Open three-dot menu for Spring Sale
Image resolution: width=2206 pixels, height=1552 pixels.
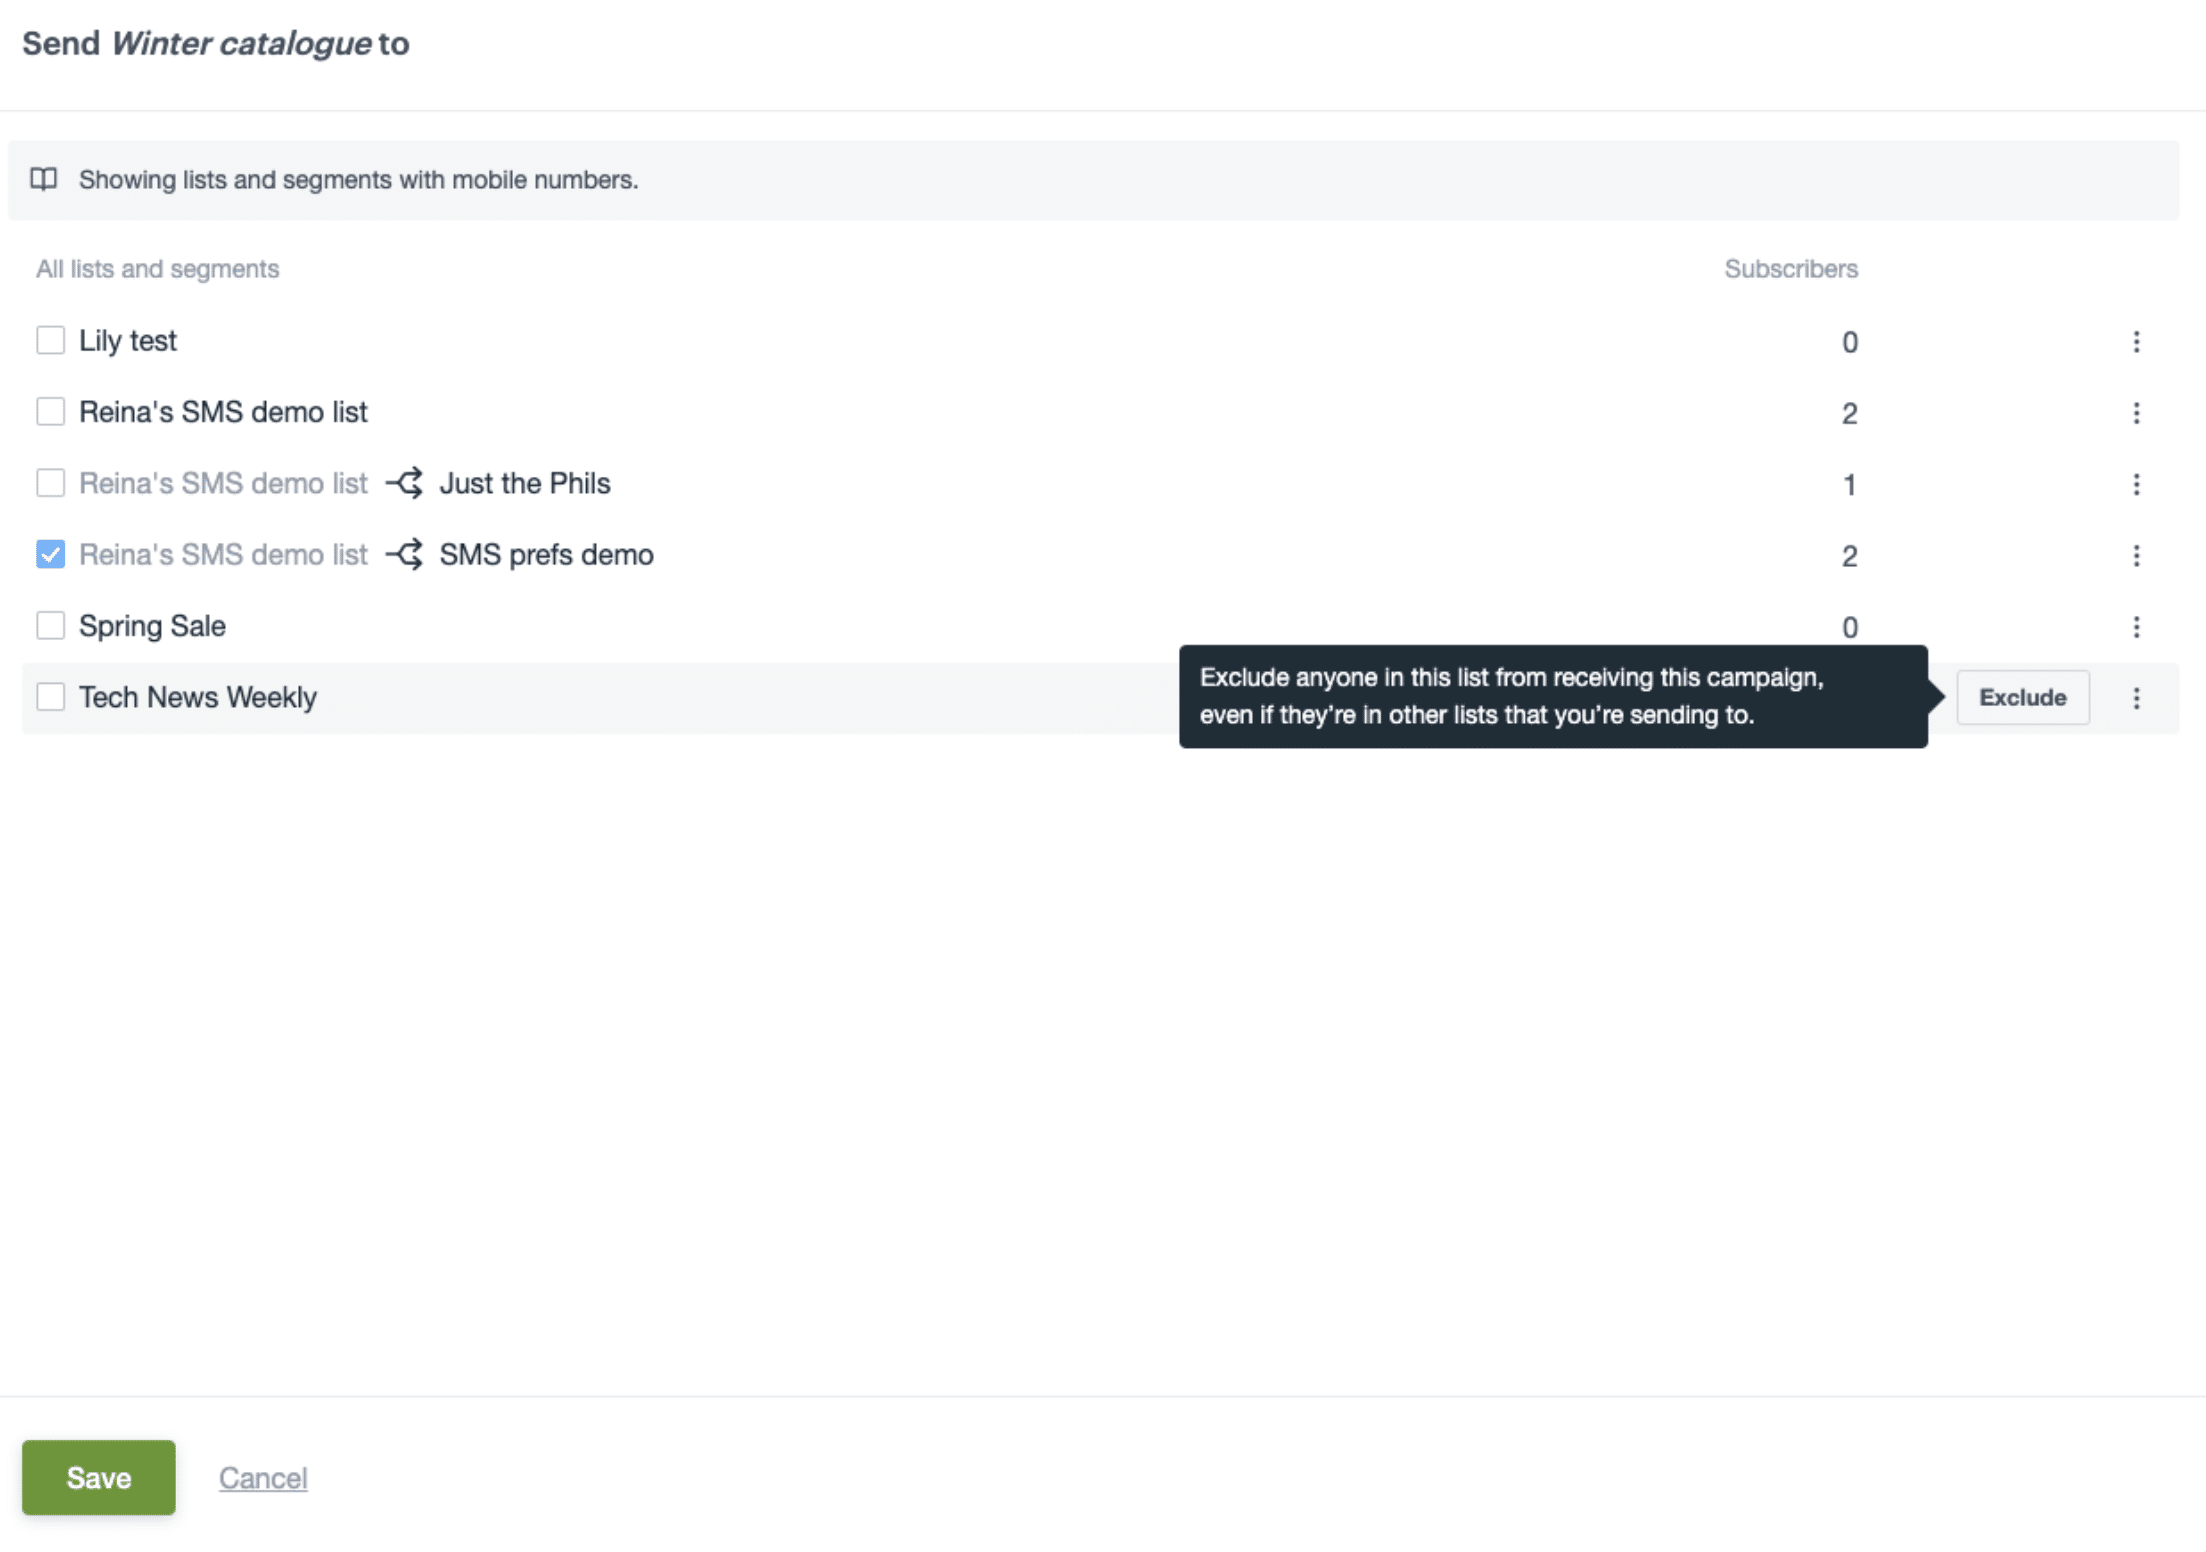click(x=2135, y=627)
